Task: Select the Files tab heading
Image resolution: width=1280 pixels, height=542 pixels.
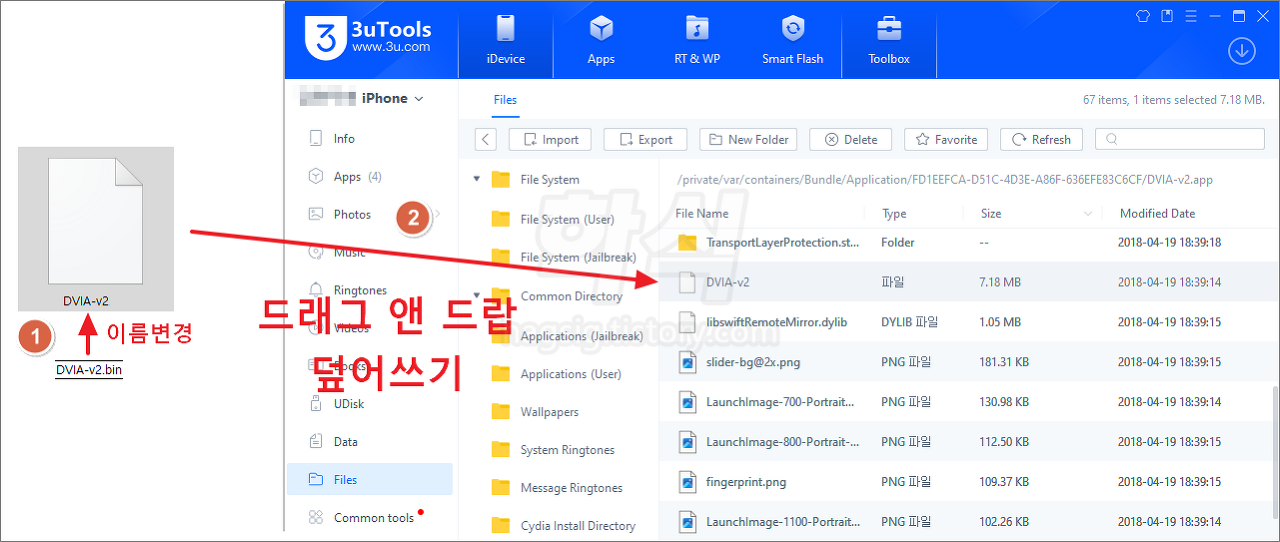Action: [x=505, y=100]
